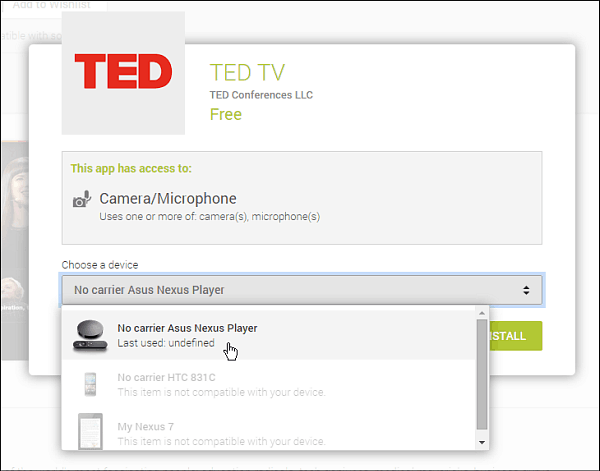This screenshot has width=600, height=471.
Task: Click the red TED app logo
Action: tap(123, 73)
